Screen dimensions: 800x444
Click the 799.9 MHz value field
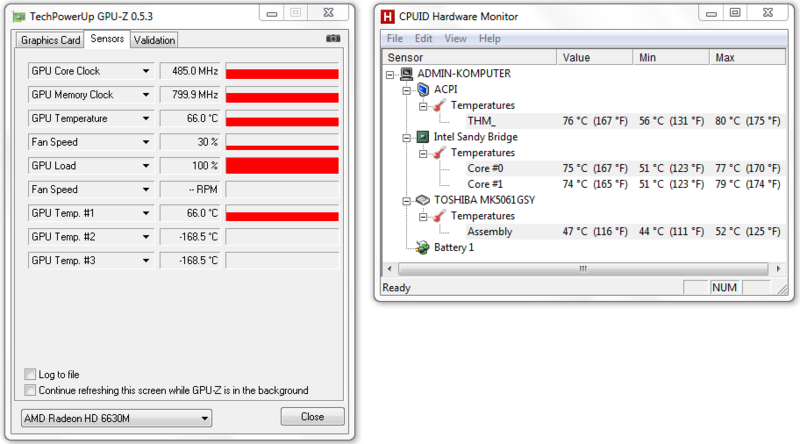(190, 94)
